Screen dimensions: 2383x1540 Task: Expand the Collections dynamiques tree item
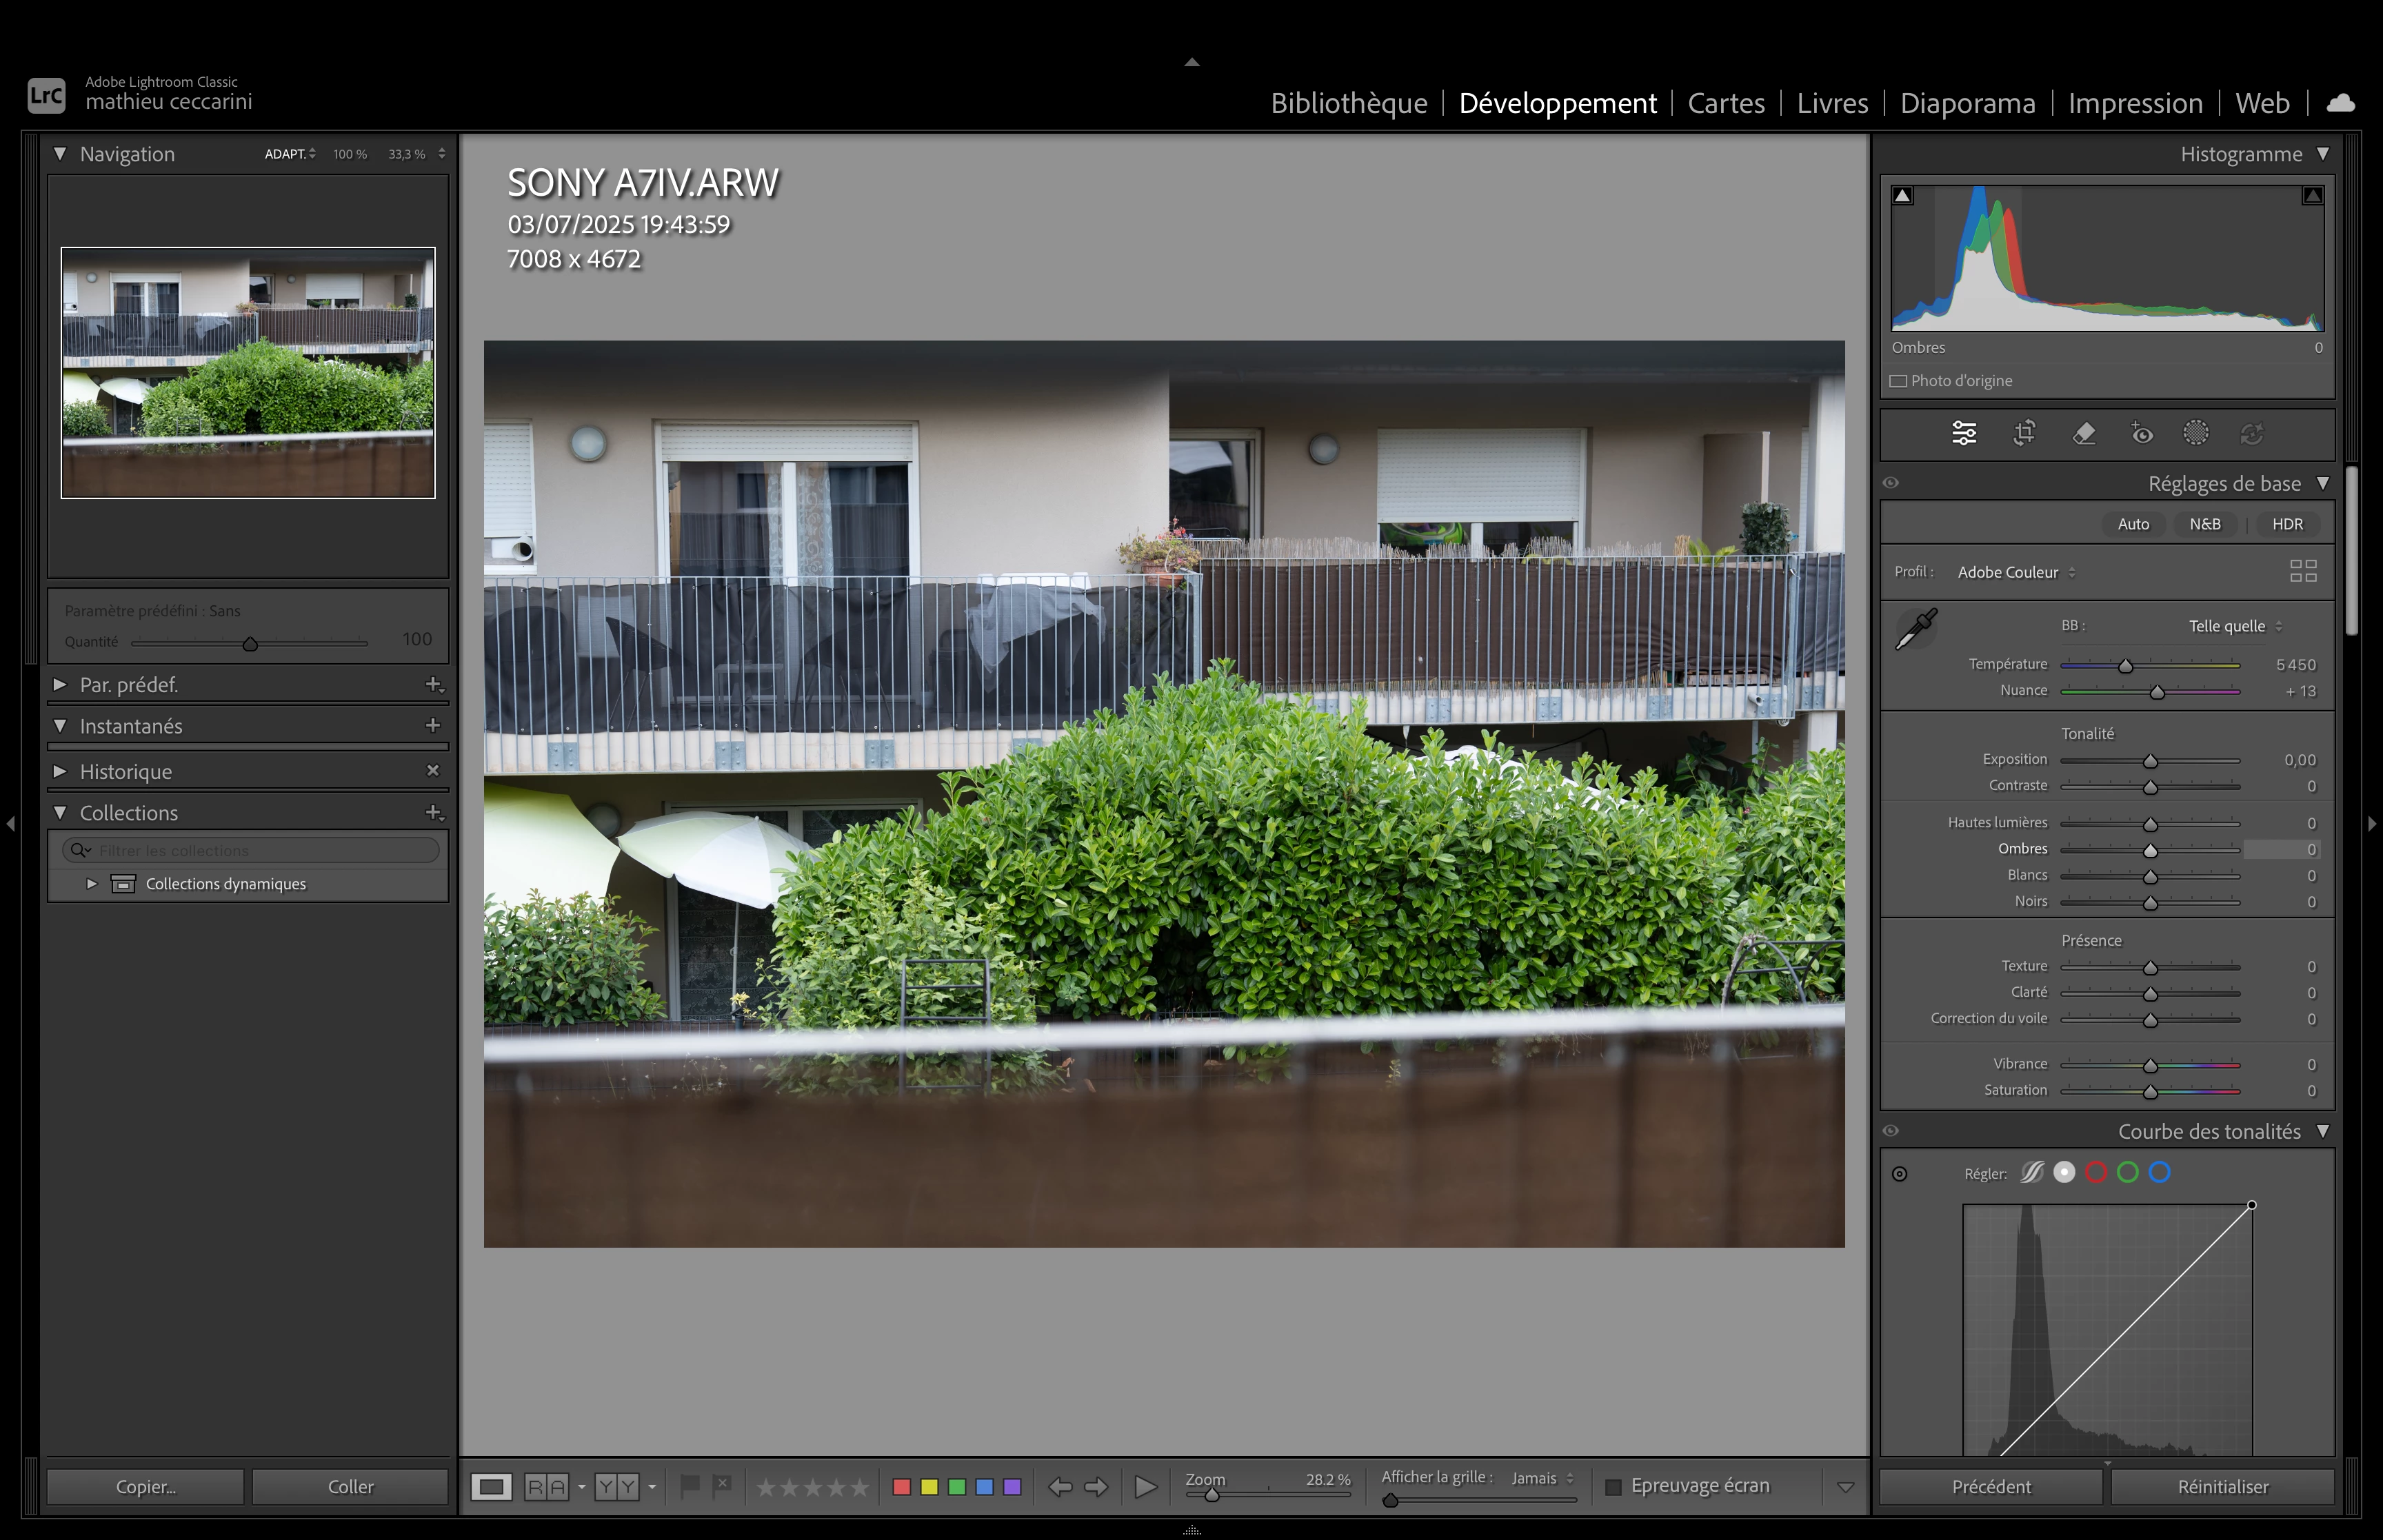click(91, 884)
